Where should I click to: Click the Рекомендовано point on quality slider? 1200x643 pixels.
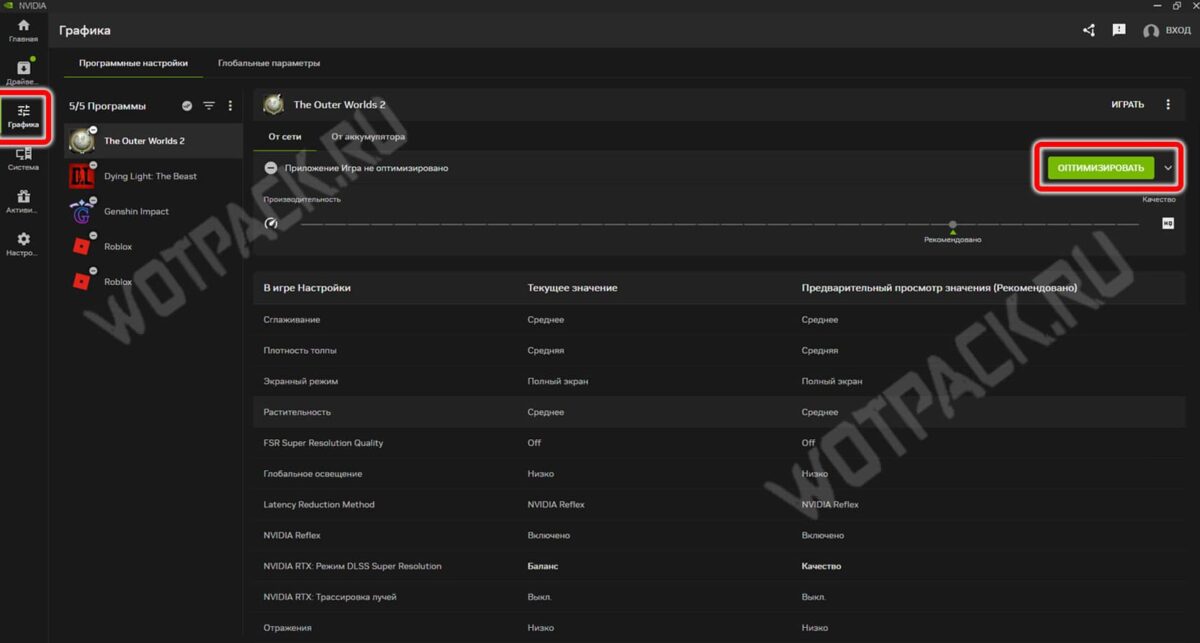(x=952, y=225)
